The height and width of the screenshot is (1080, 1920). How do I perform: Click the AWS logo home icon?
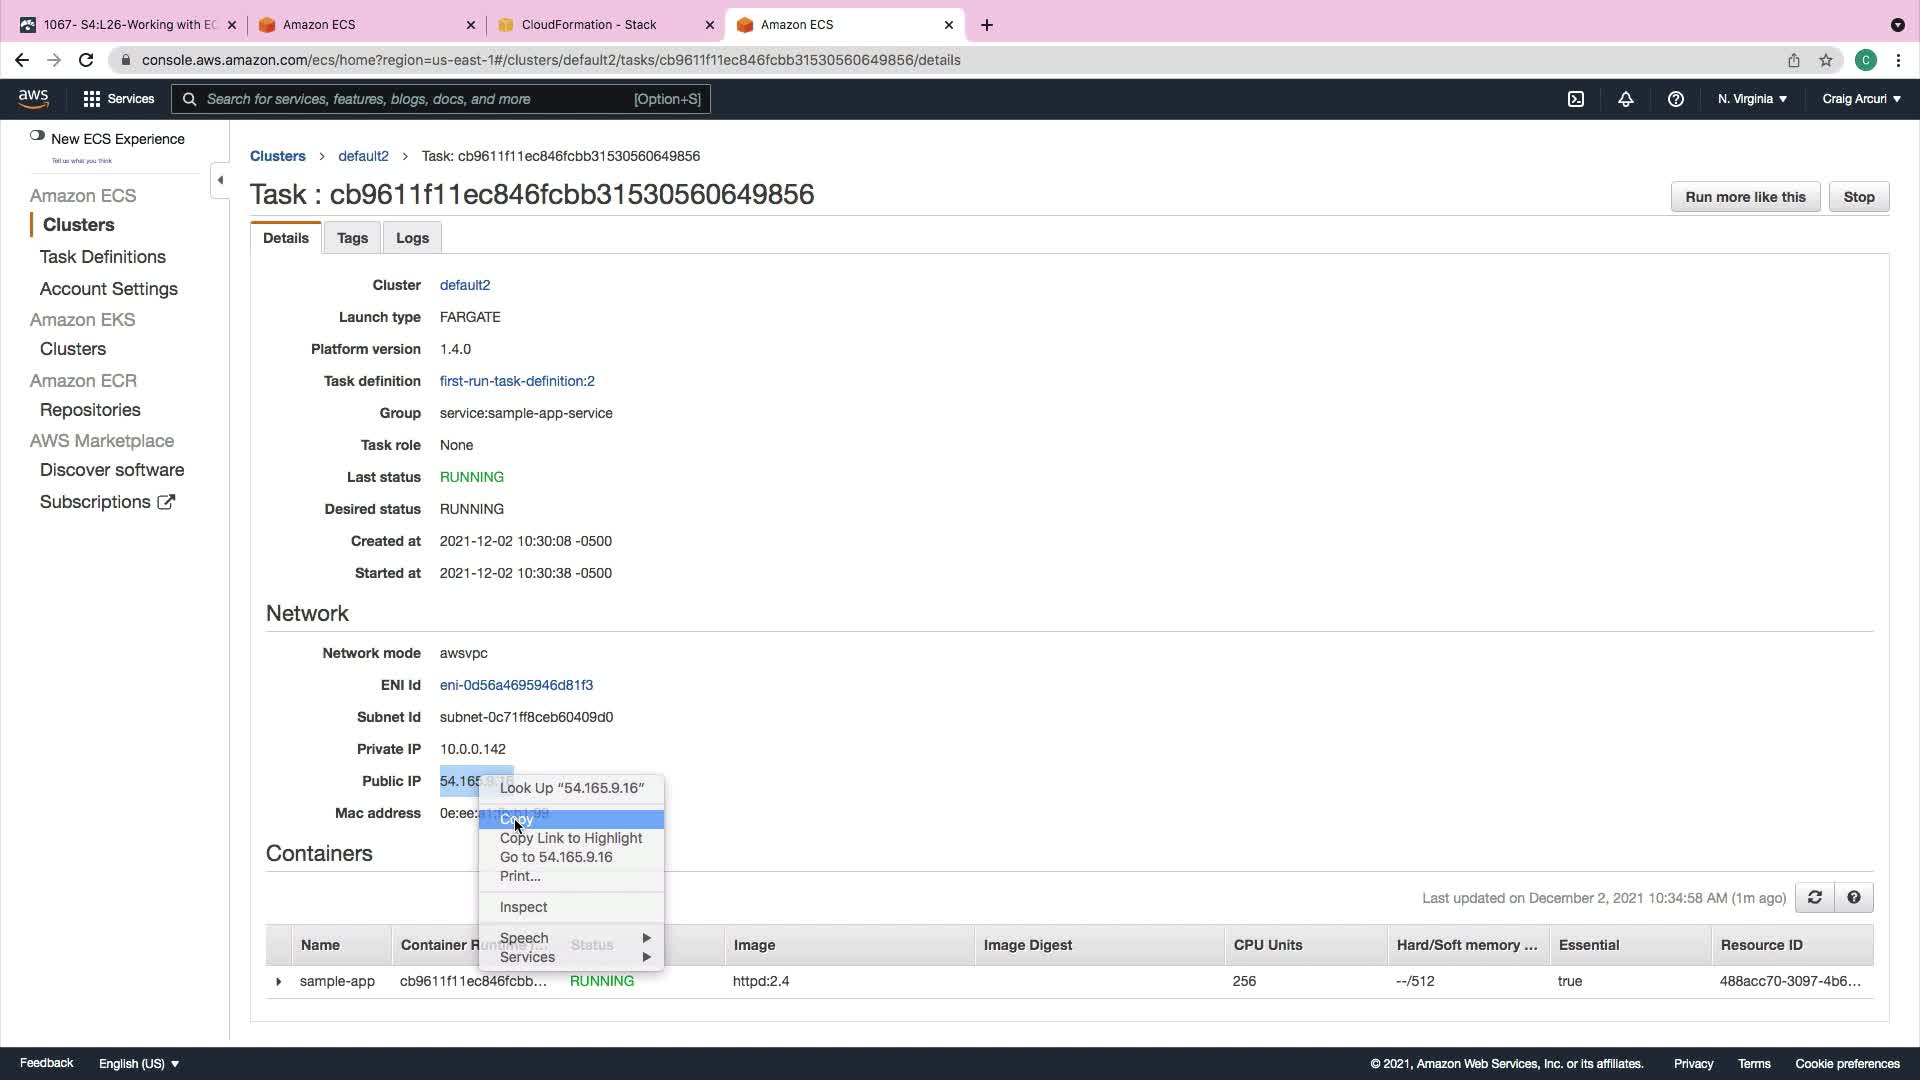pos(33,98)
